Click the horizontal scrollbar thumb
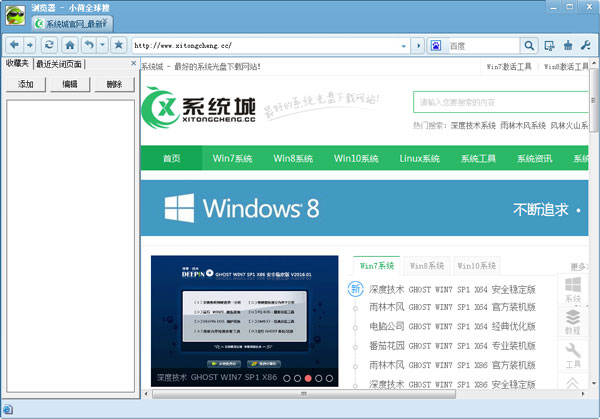The image size is (600, 419). 304,394
